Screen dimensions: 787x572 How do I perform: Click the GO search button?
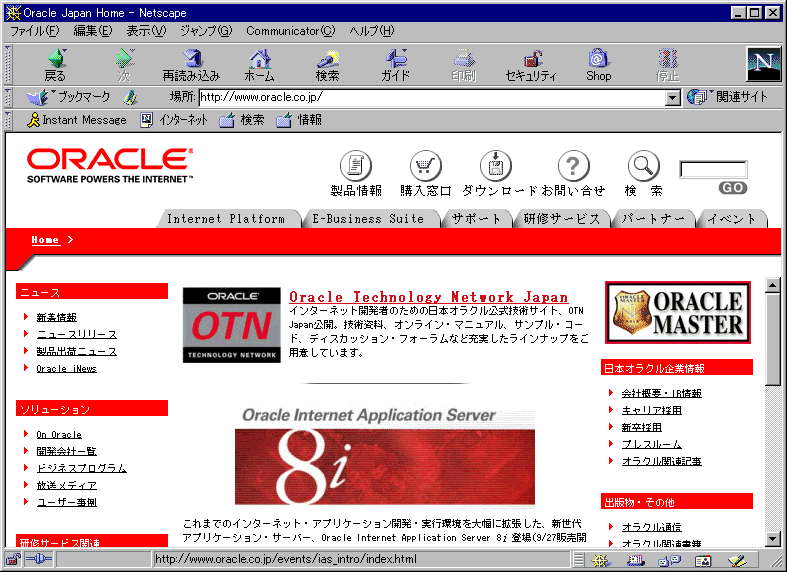click(733, 188)
